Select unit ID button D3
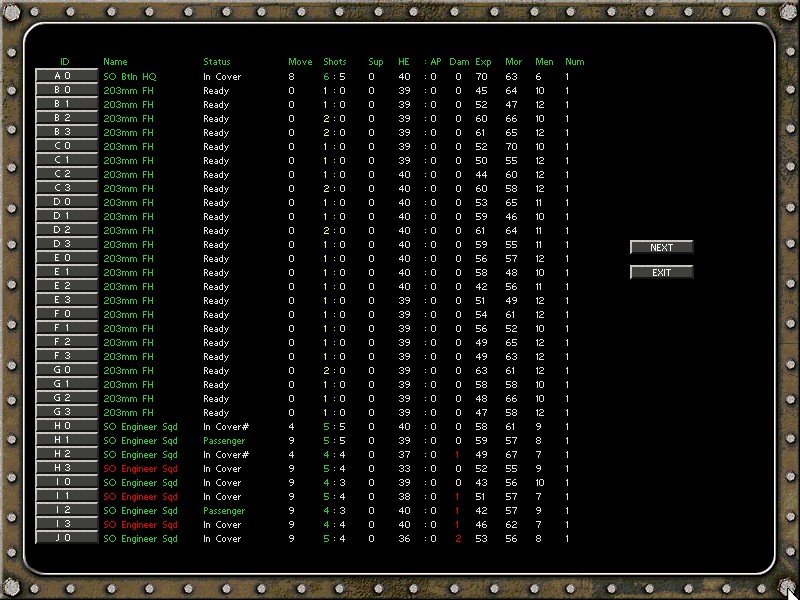Screen dimensions: 800x600 [66, 244]
